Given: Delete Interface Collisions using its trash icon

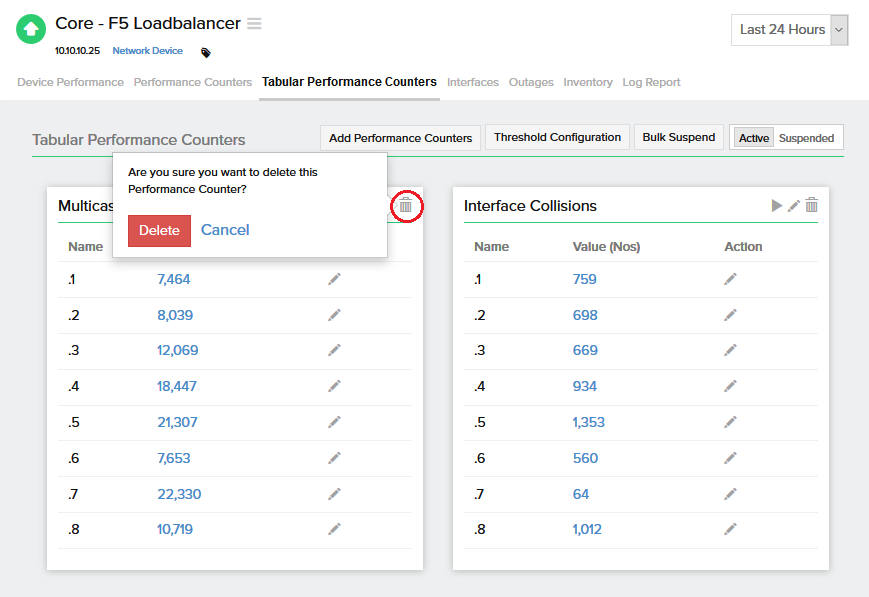Looking at the screenshot, I should coord(812,205).
